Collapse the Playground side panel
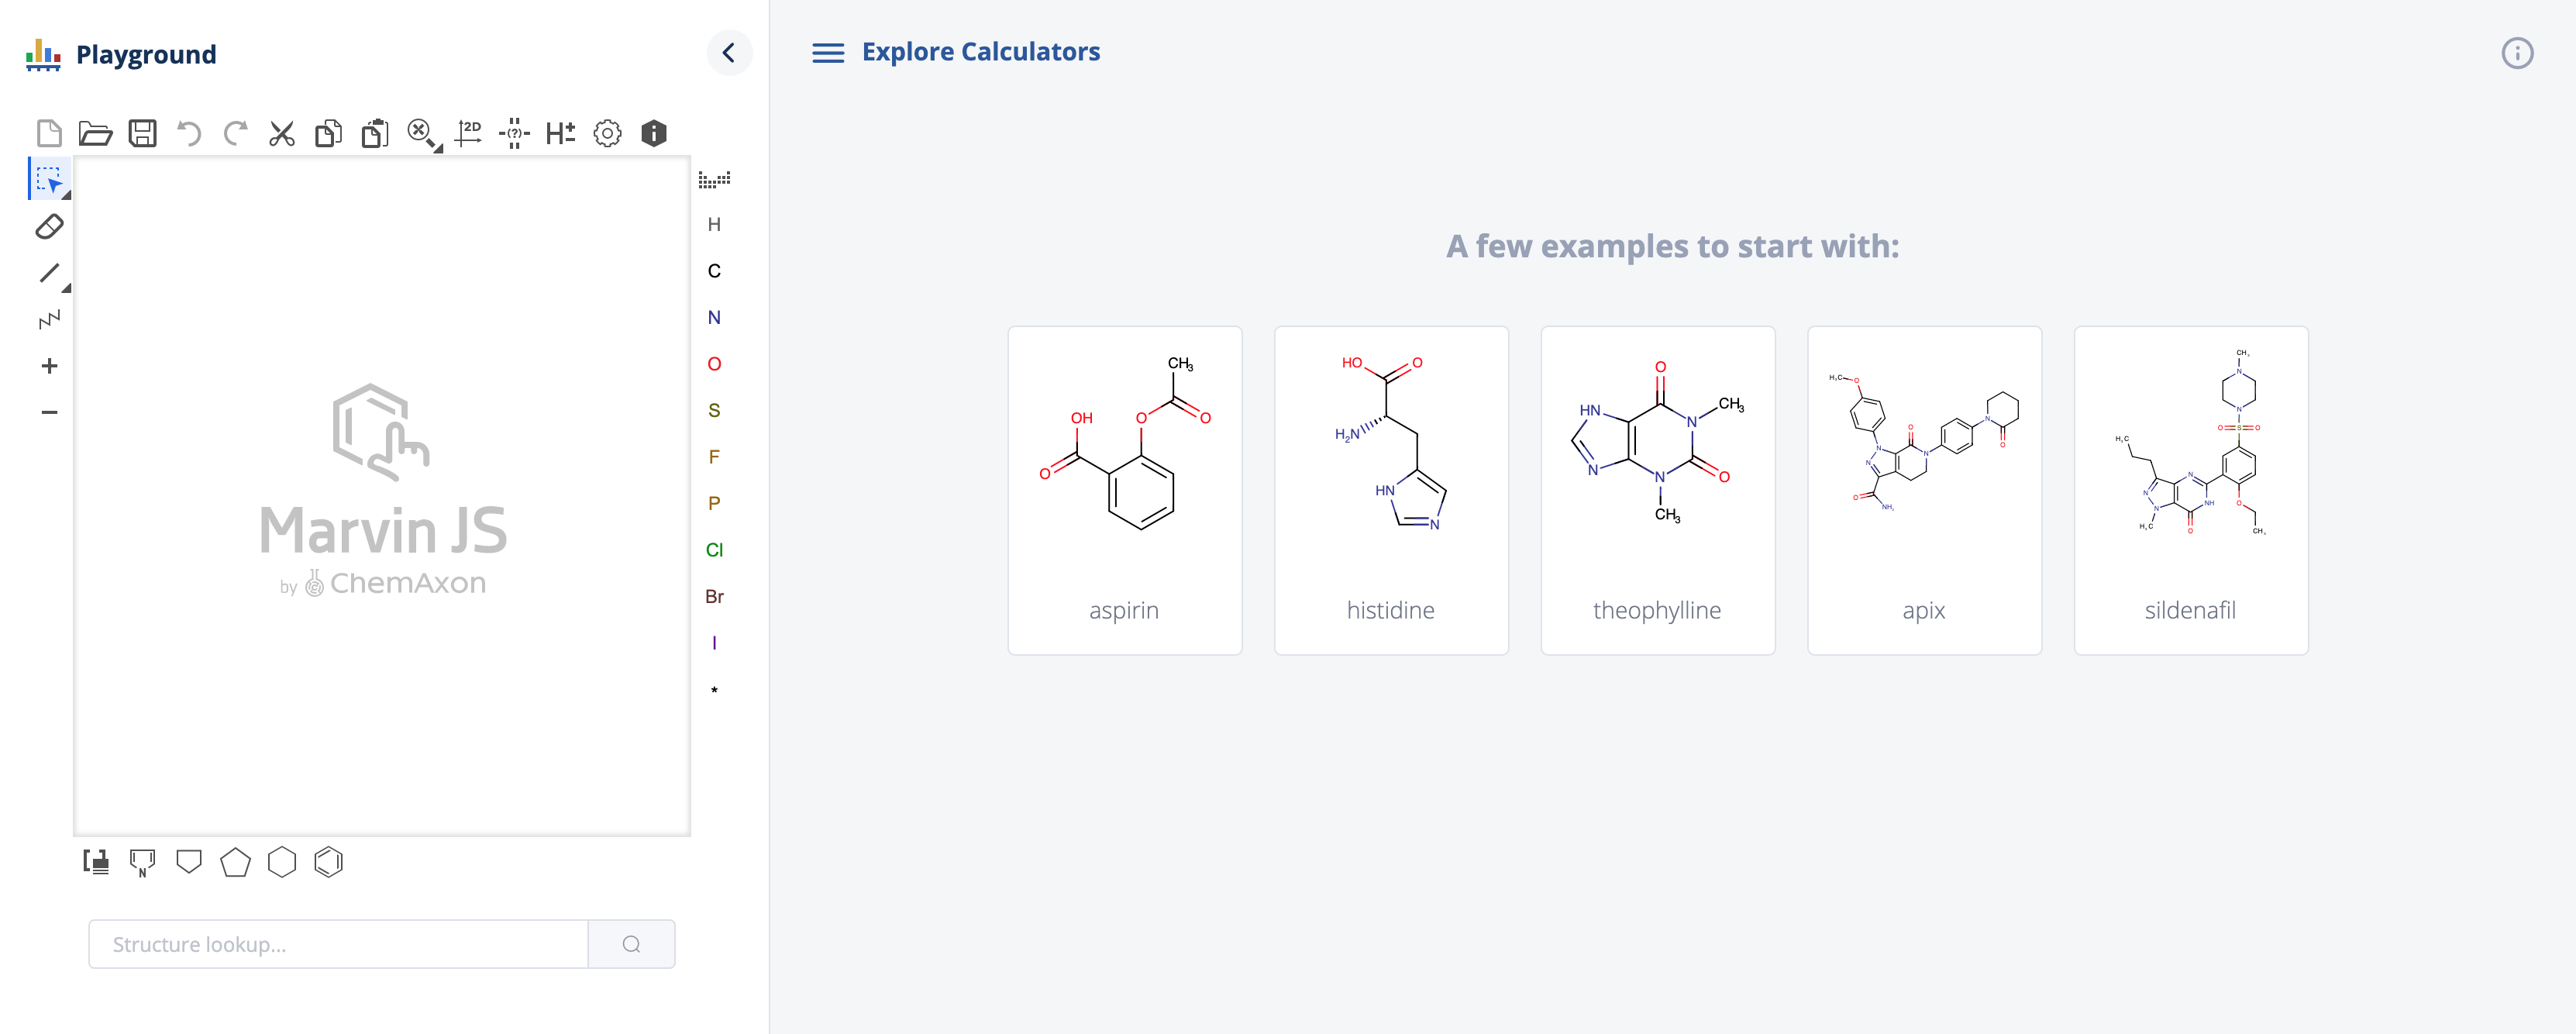 (x=729, y=53)
